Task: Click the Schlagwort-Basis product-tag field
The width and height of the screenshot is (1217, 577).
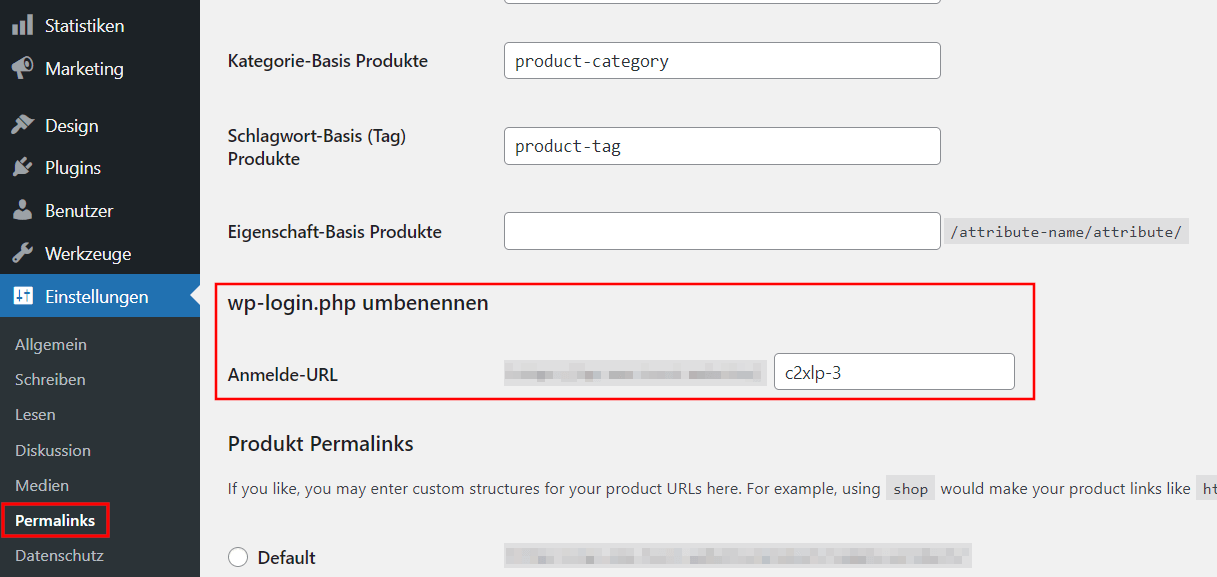Action: 722,146
